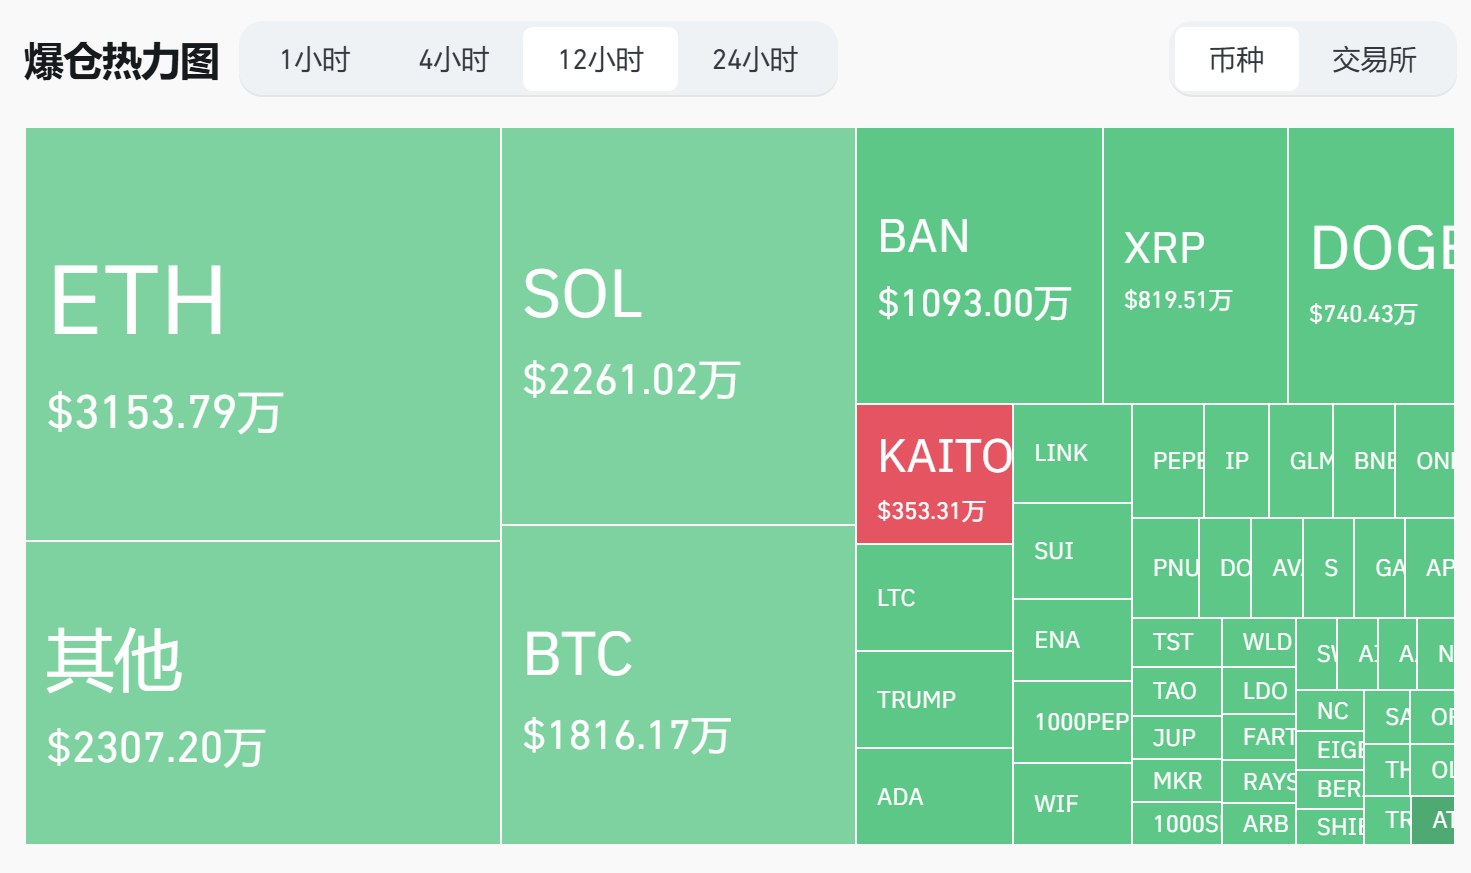
Task: Select the red KAITO tile
Action: 933,472
